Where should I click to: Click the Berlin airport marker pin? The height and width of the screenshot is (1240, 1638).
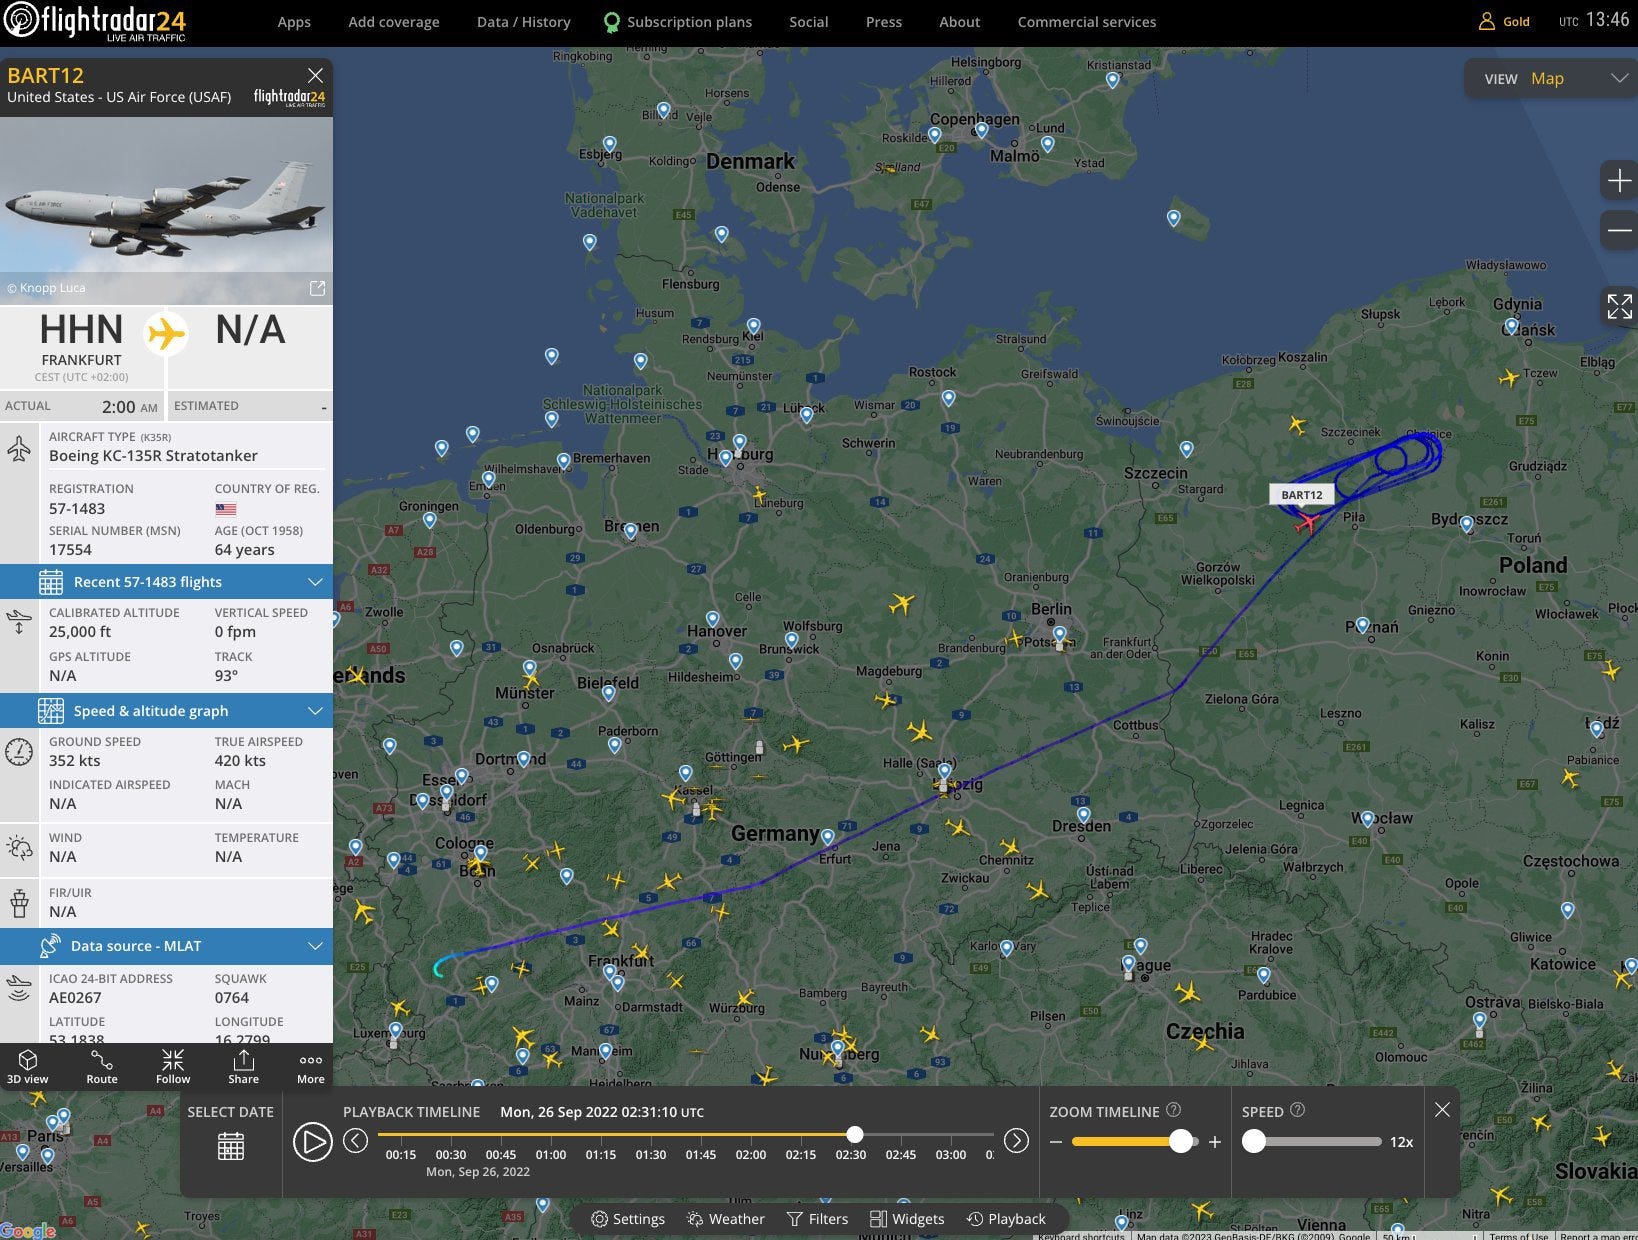(1059, 634)
